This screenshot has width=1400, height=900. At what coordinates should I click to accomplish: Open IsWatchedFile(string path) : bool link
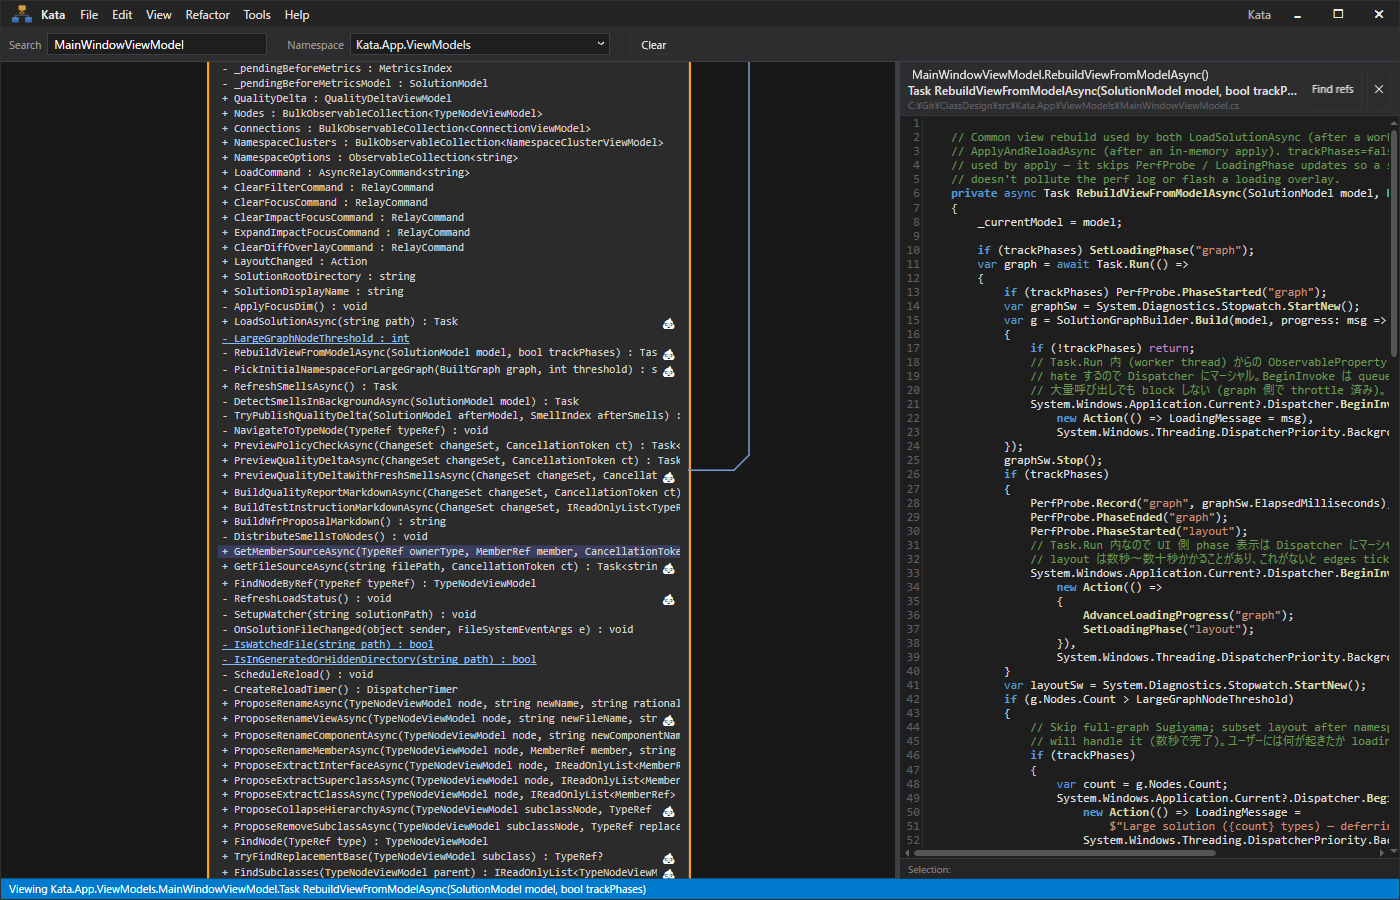(x=327, y=644)
